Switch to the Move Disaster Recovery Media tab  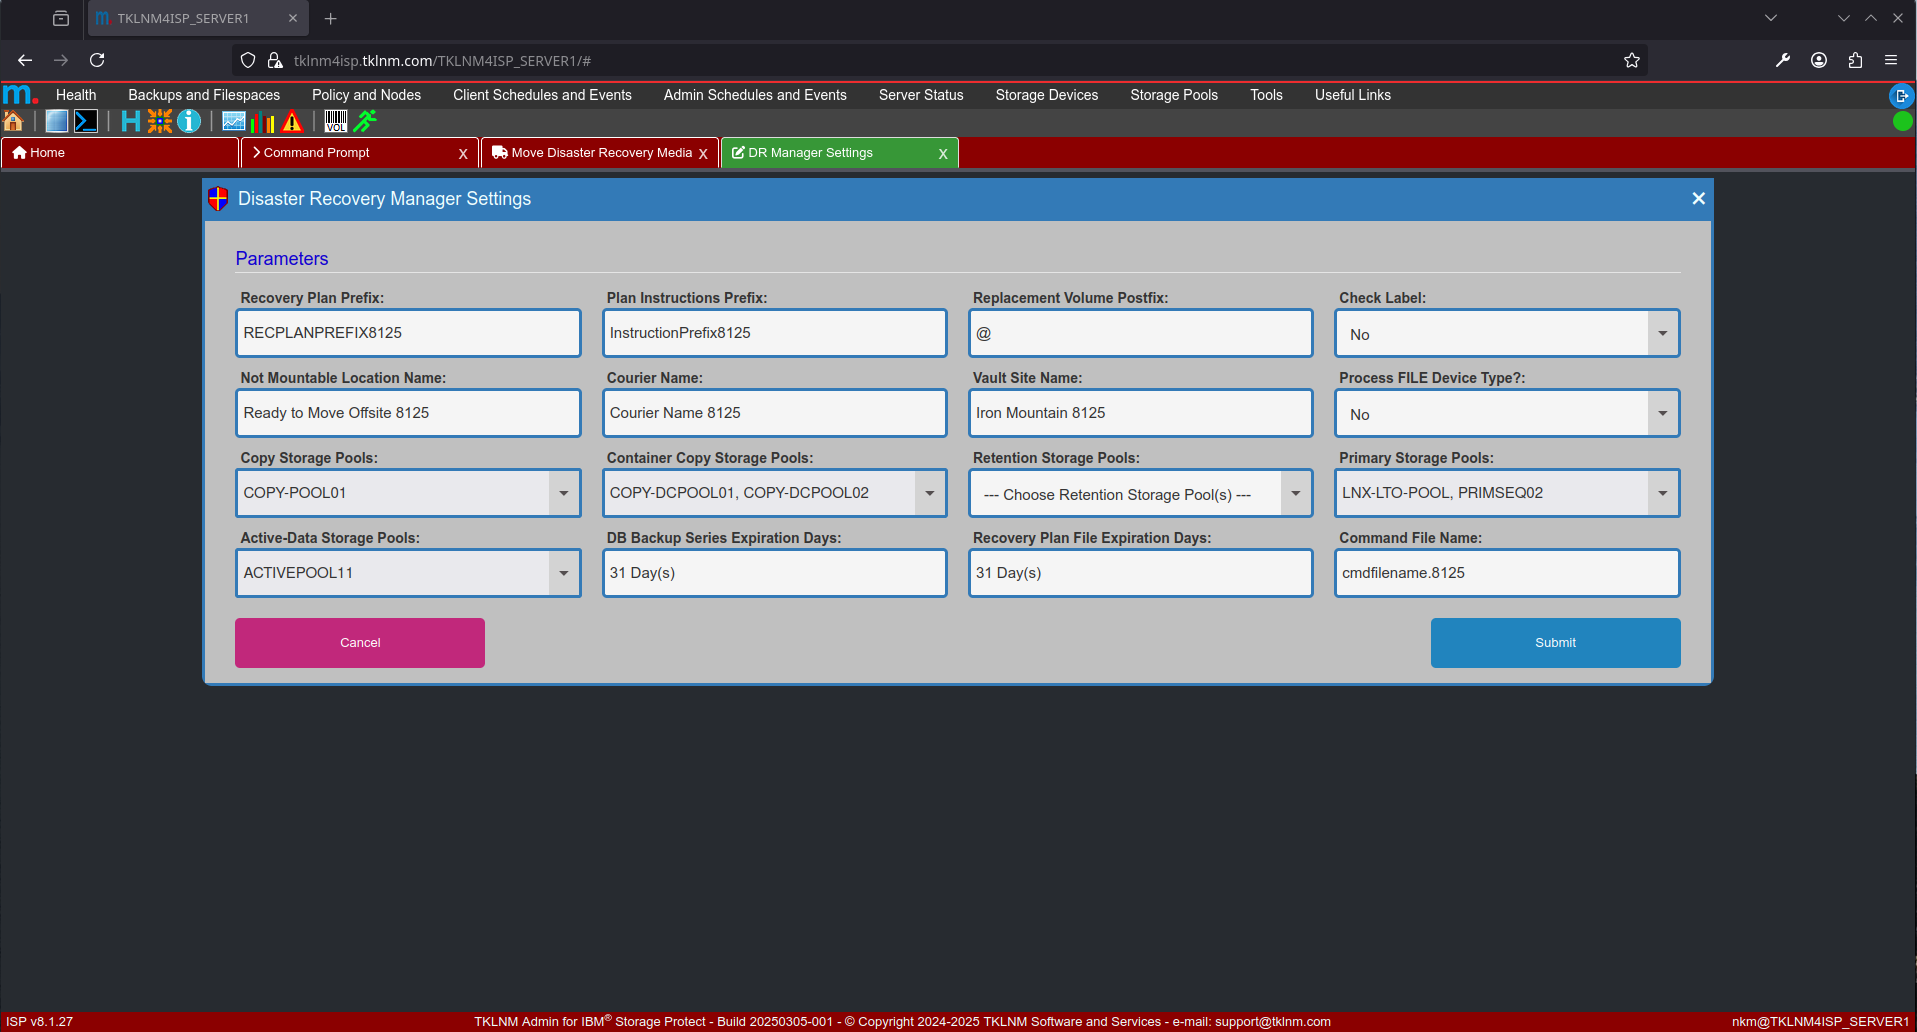click(x=600, y=153)
